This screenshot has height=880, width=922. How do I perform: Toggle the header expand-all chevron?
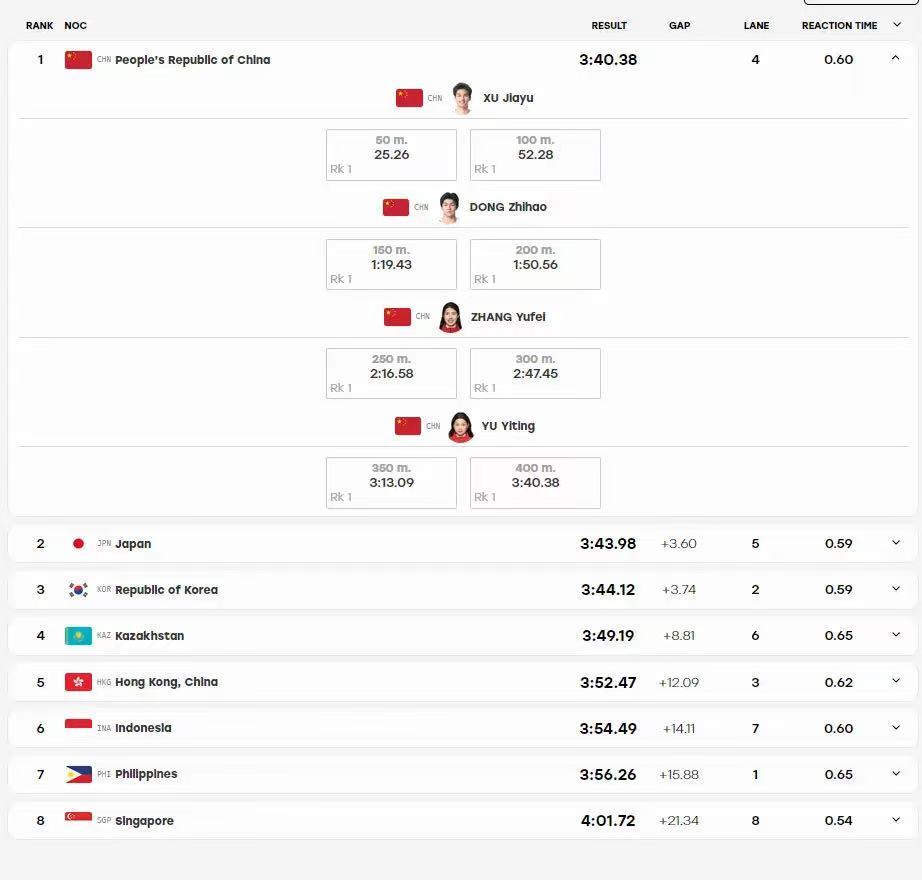point(897,25)
